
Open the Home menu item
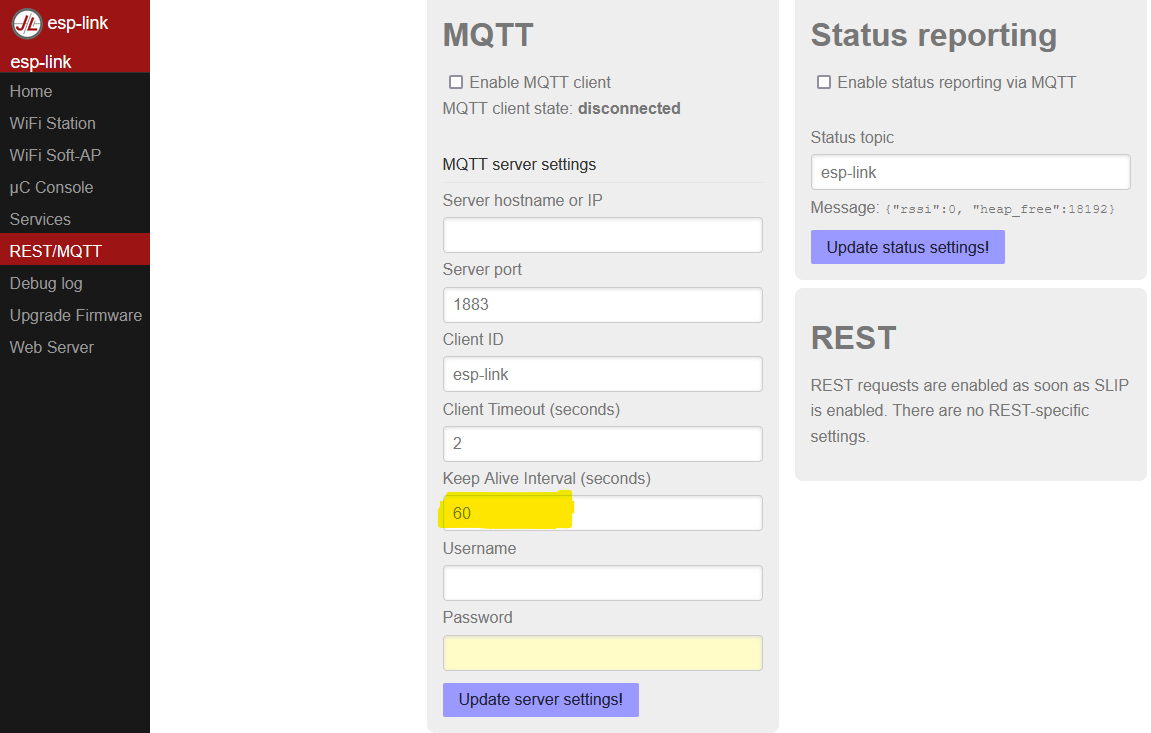[x=31, y=91]
